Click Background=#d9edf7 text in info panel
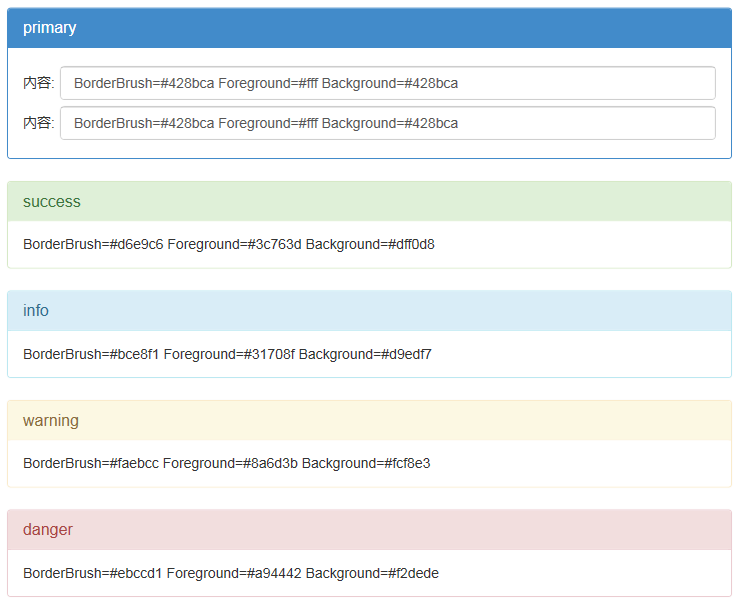 (365, 354)
